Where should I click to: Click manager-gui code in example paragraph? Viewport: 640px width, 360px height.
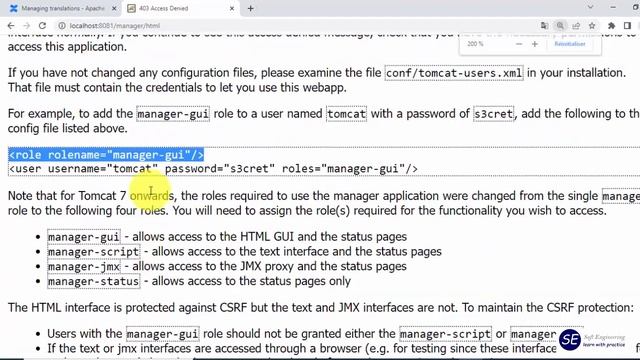[x=173, y=114]
